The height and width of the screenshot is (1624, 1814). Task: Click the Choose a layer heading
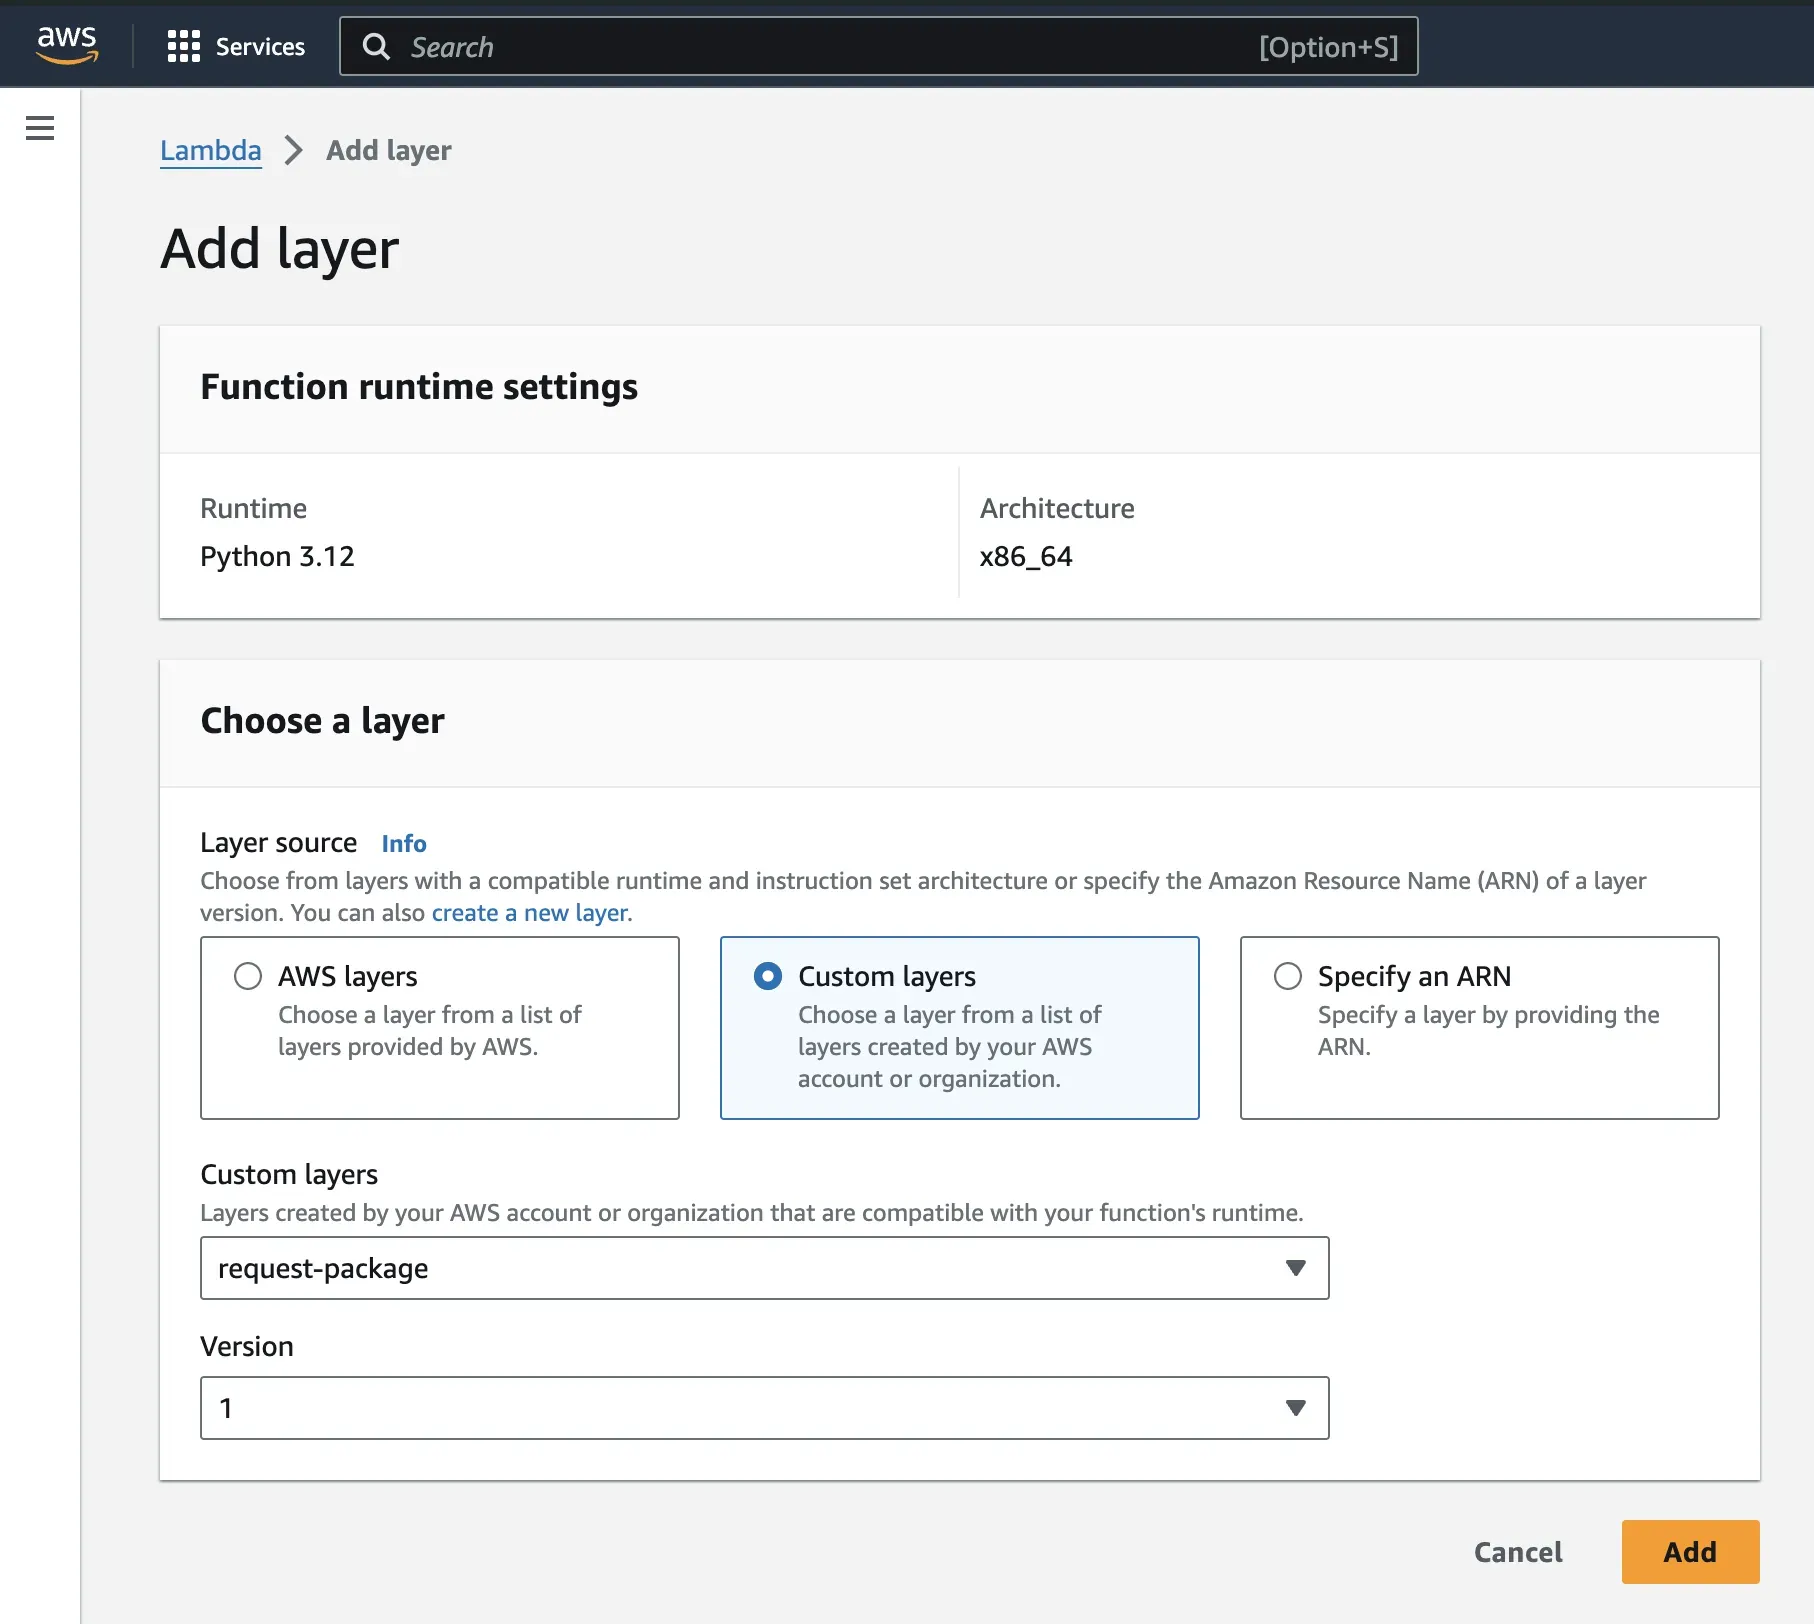point(322,721)
